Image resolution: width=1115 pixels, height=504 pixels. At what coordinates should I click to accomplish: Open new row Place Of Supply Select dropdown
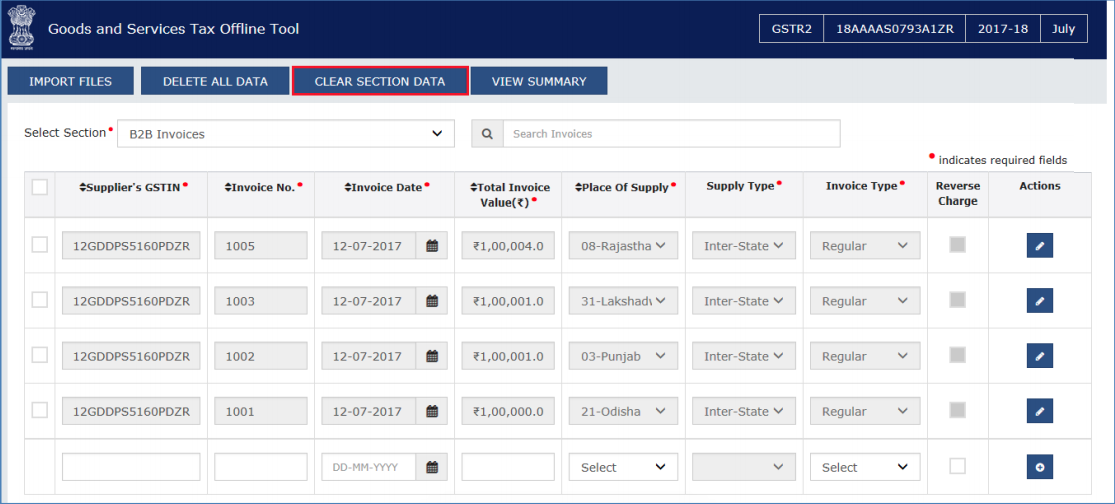coord(623,468)
